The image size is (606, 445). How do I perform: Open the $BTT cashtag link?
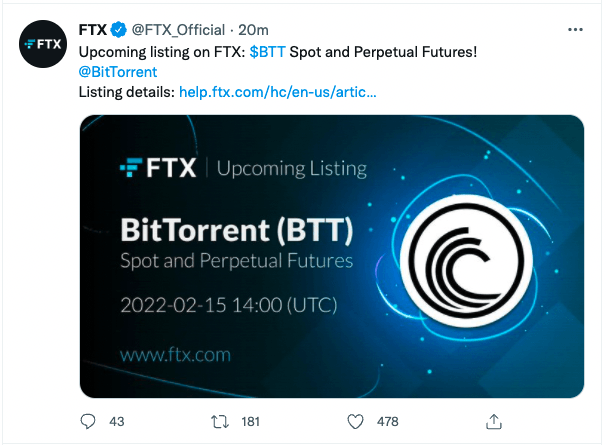click(267, 50)
